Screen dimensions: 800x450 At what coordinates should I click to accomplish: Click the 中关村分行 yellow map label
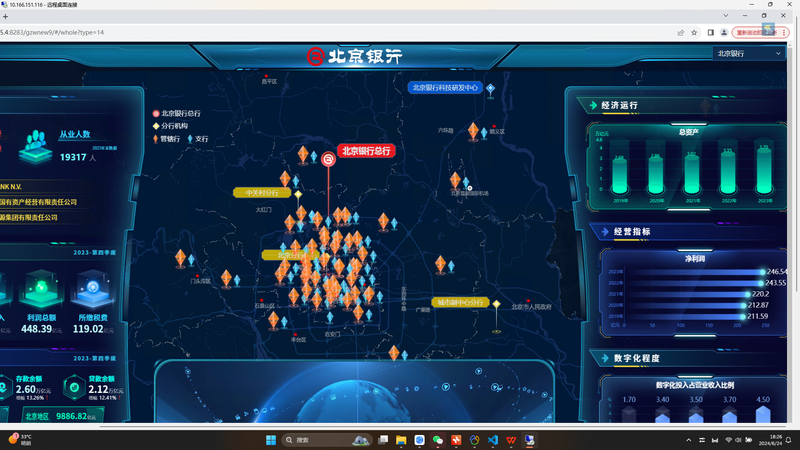coord(262,193)
